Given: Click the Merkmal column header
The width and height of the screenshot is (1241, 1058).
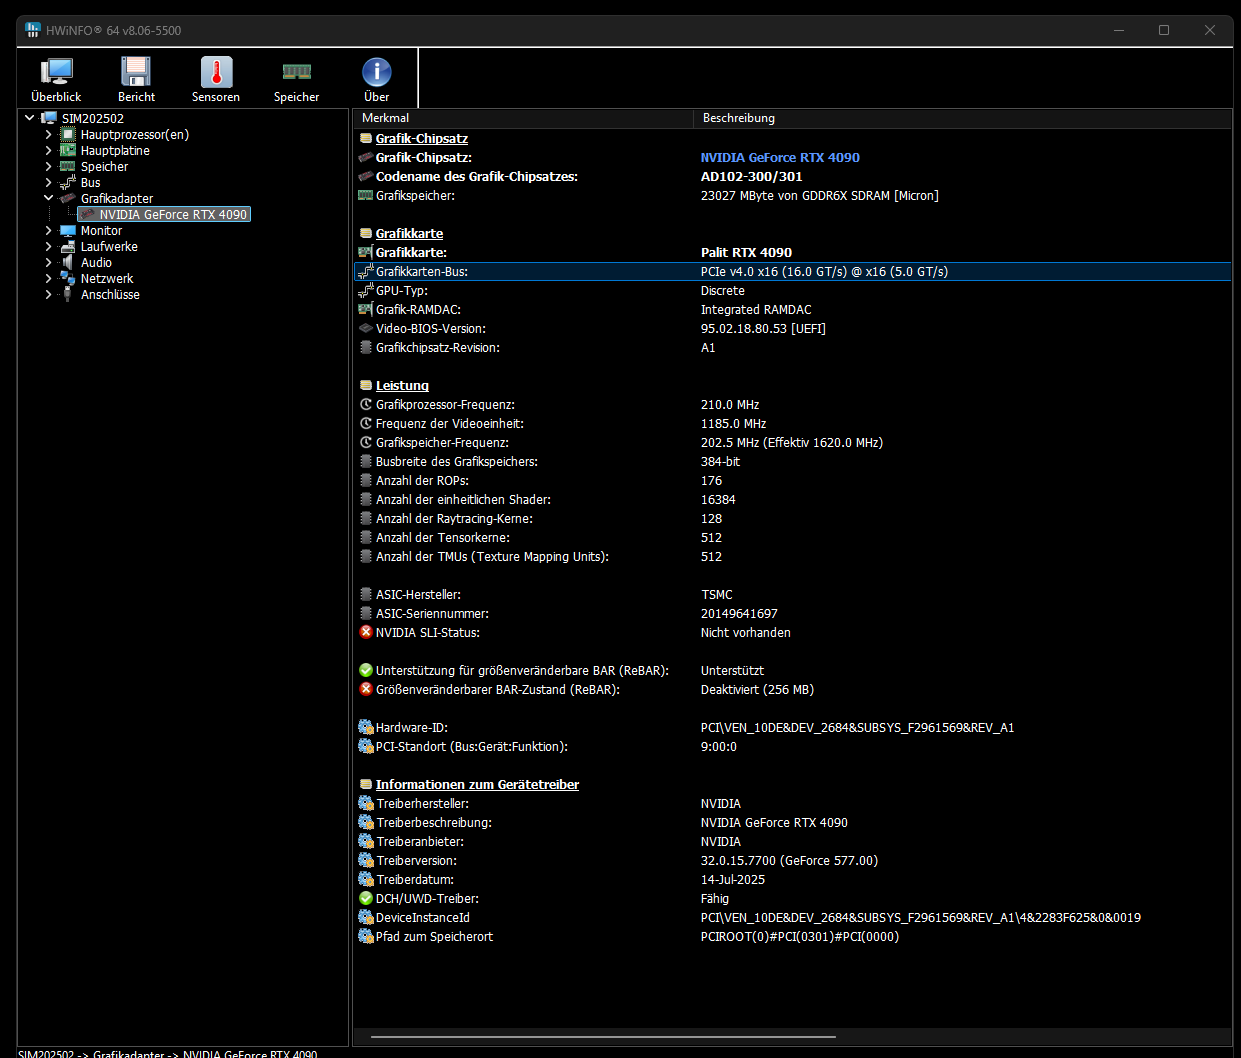Looking at the screenshot, I should click(x=523, y=118).
